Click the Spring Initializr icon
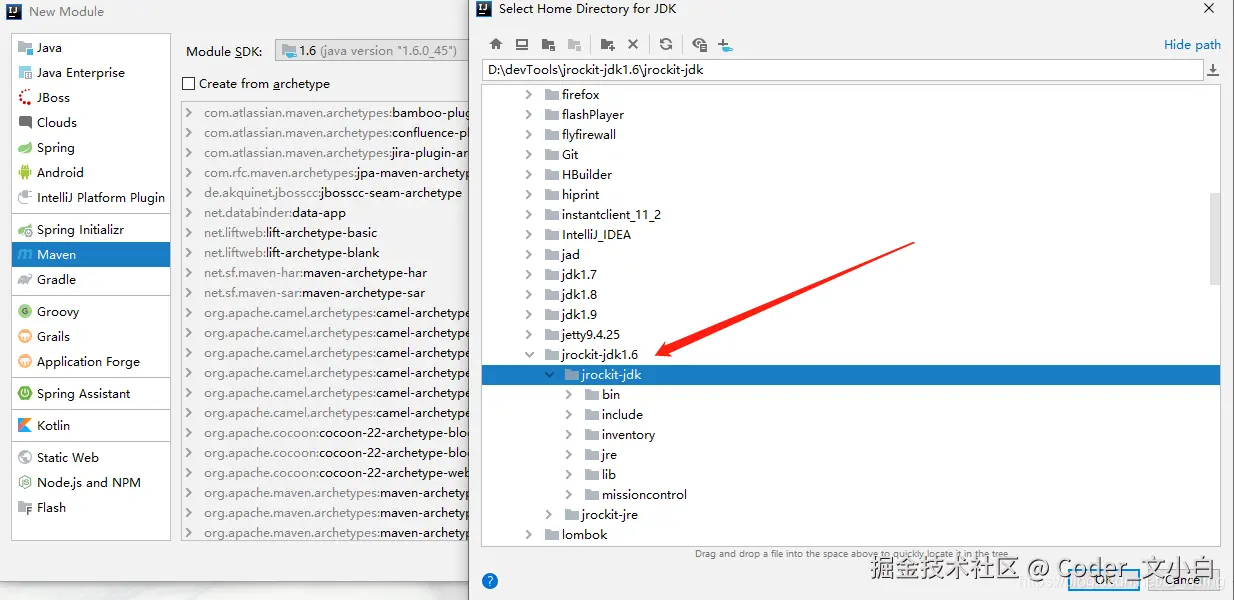The width and height of the screenshot is (1234, 600). 26,230
